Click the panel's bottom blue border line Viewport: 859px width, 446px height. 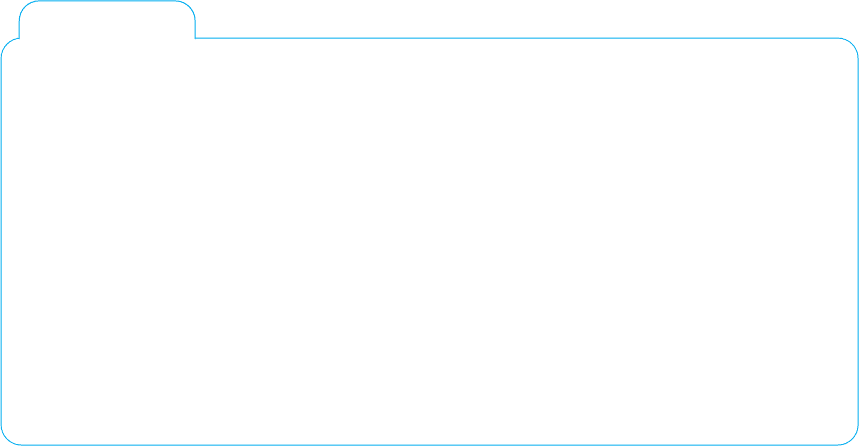point(430,444)
